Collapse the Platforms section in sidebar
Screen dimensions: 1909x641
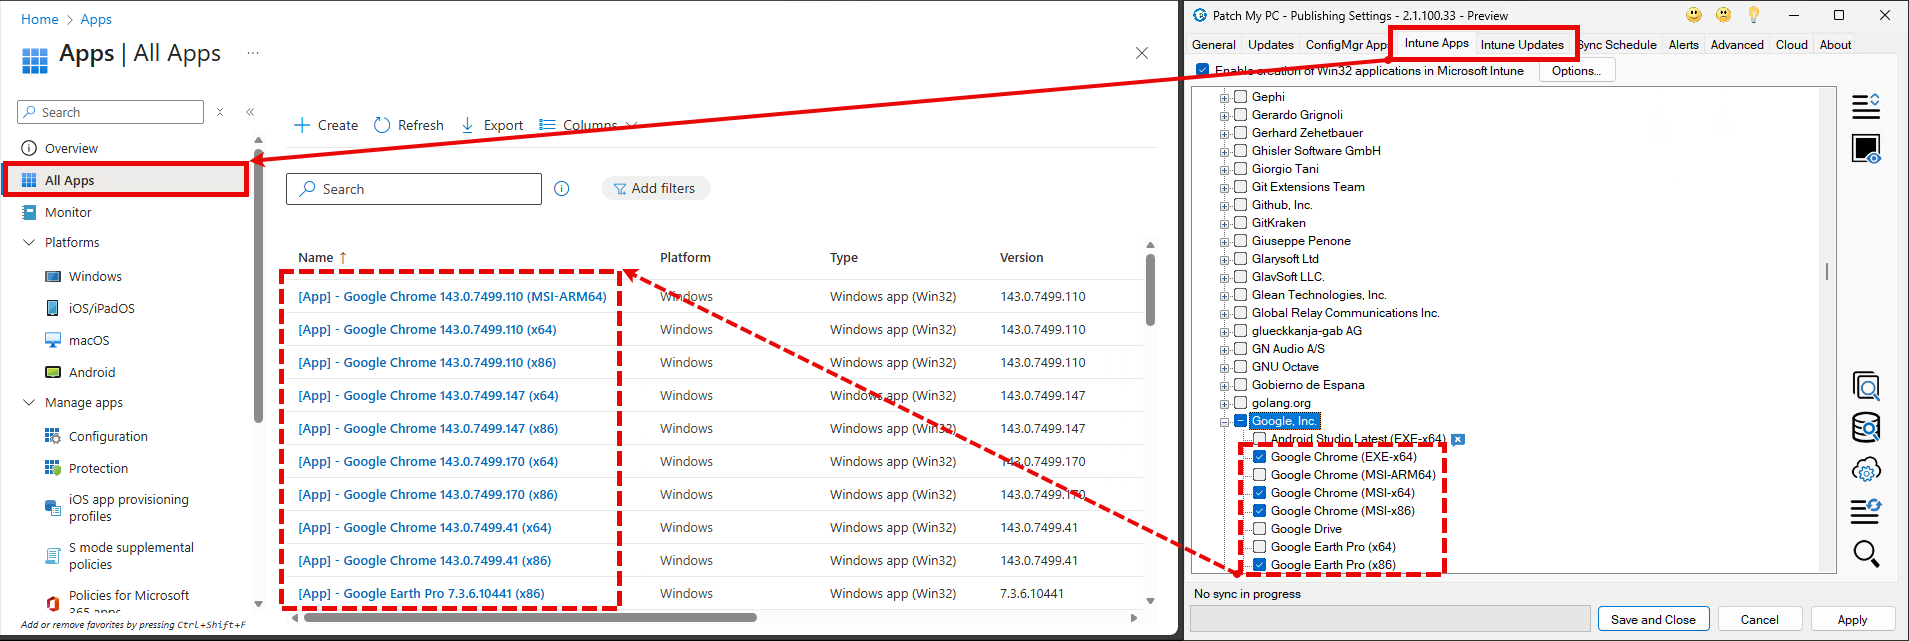29,242
